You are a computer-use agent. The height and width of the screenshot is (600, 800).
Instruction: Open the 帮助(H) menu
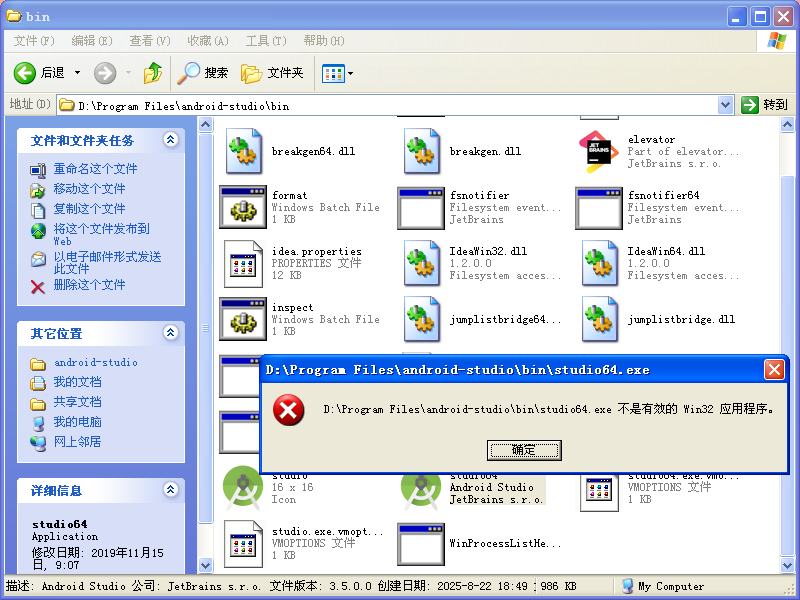tap(323, 41)
